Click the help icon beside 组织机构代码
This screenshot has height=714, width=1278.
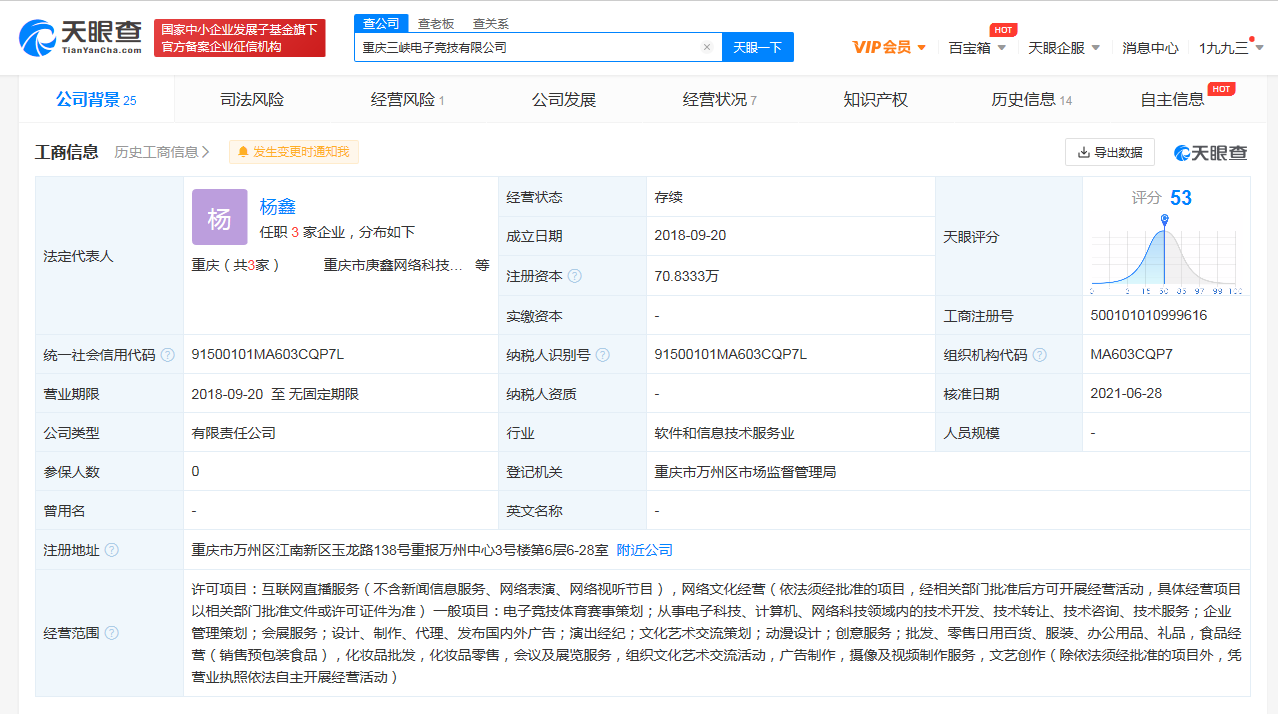[x=1039, y=355]
